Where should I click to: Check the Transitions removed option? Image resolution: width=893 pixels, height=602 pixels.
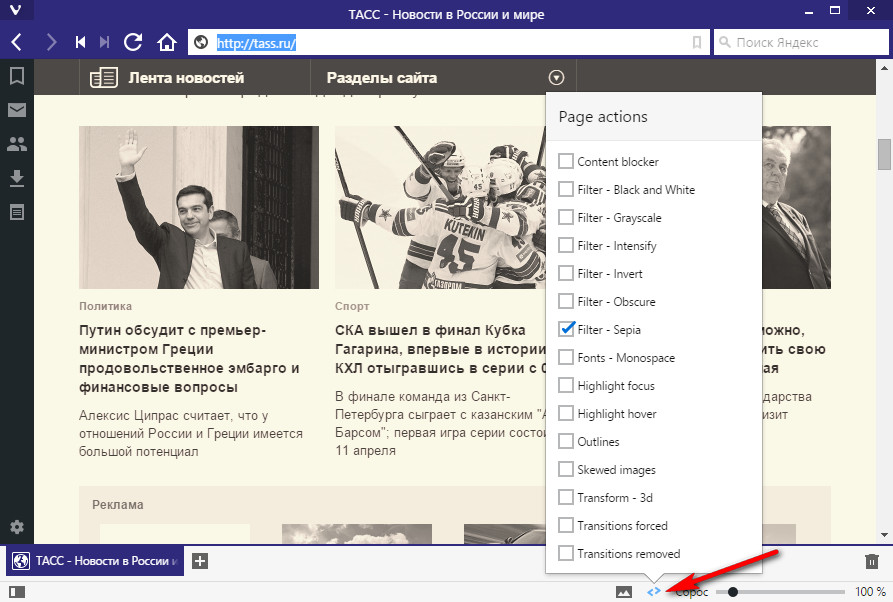pos(566,552)
